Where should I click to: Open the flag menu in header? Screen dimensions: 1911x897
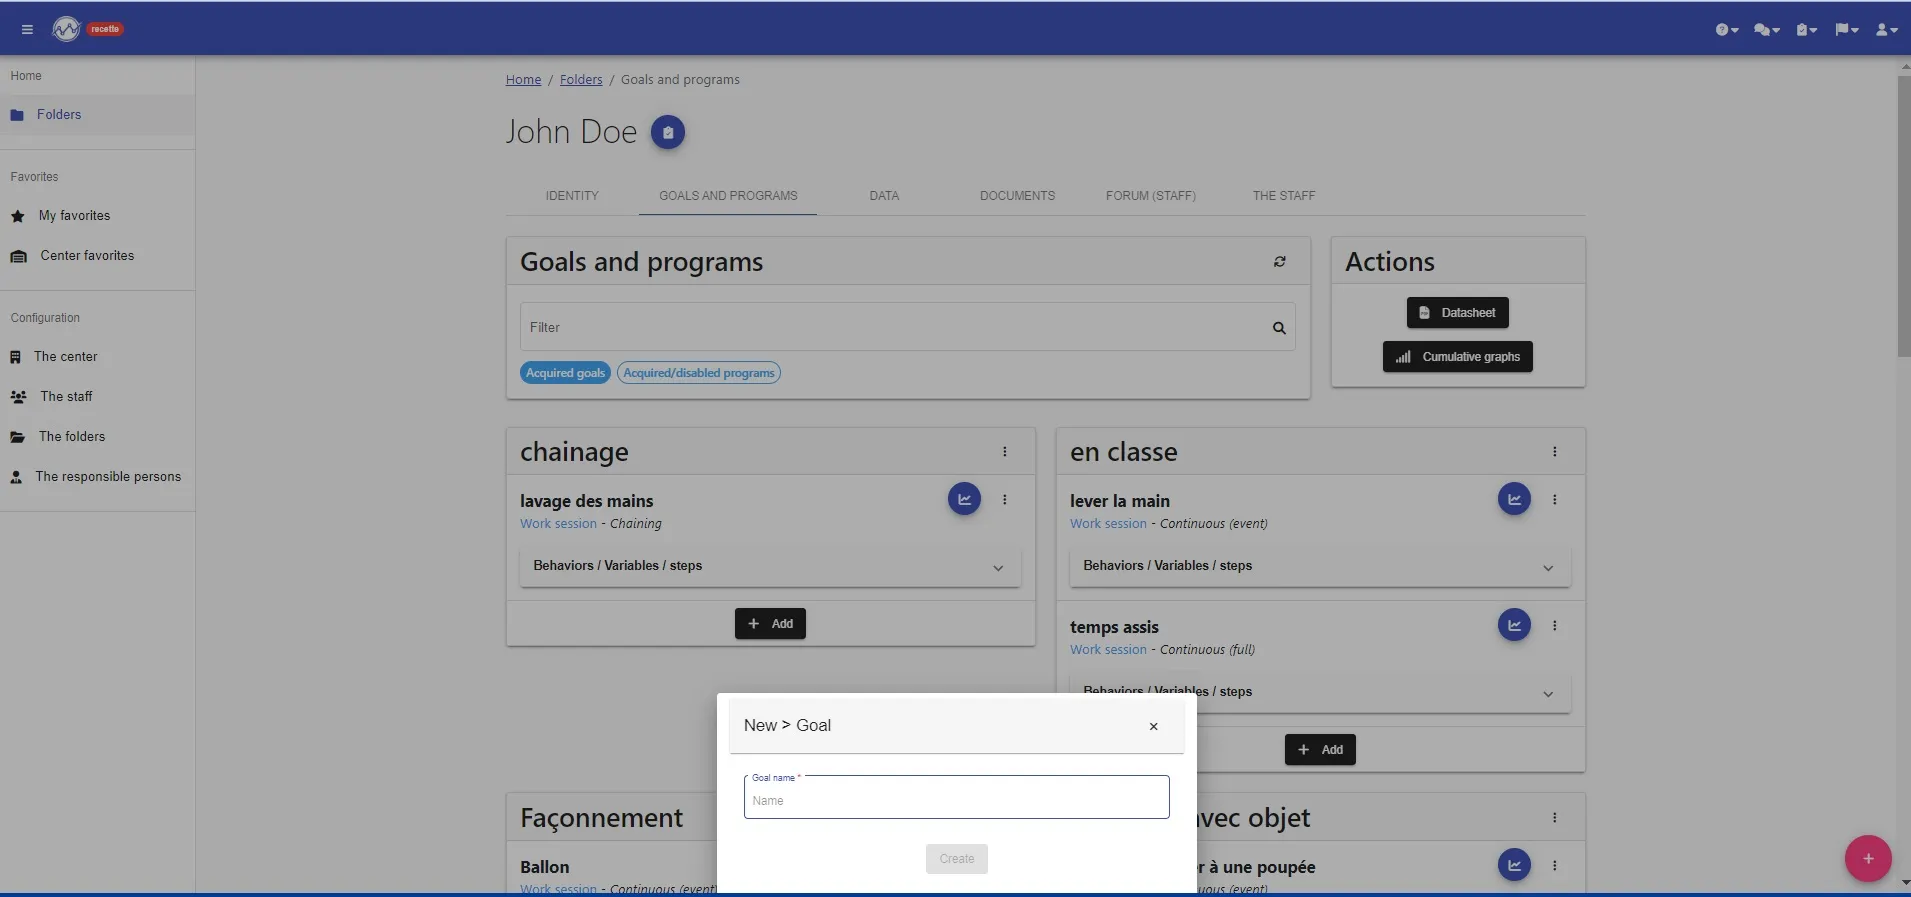[x=1846, y=30]
